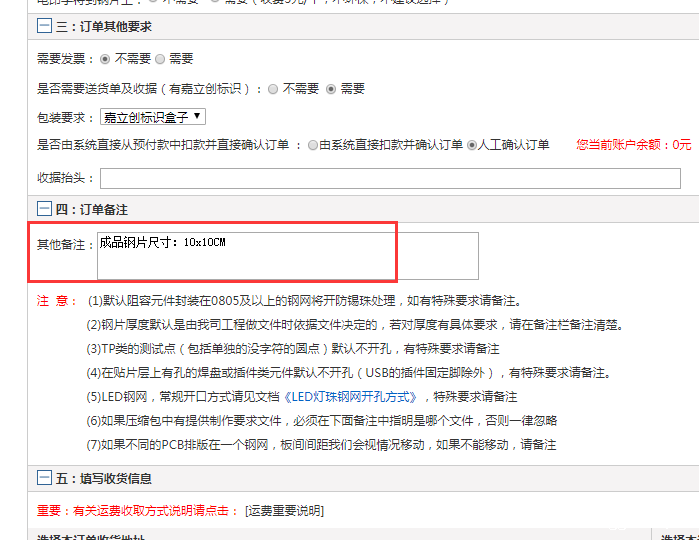Open the 包装要求 dropdown
The height and width of the screenshot is (540, 699).
pyautogui.click(x=153, y=117)
